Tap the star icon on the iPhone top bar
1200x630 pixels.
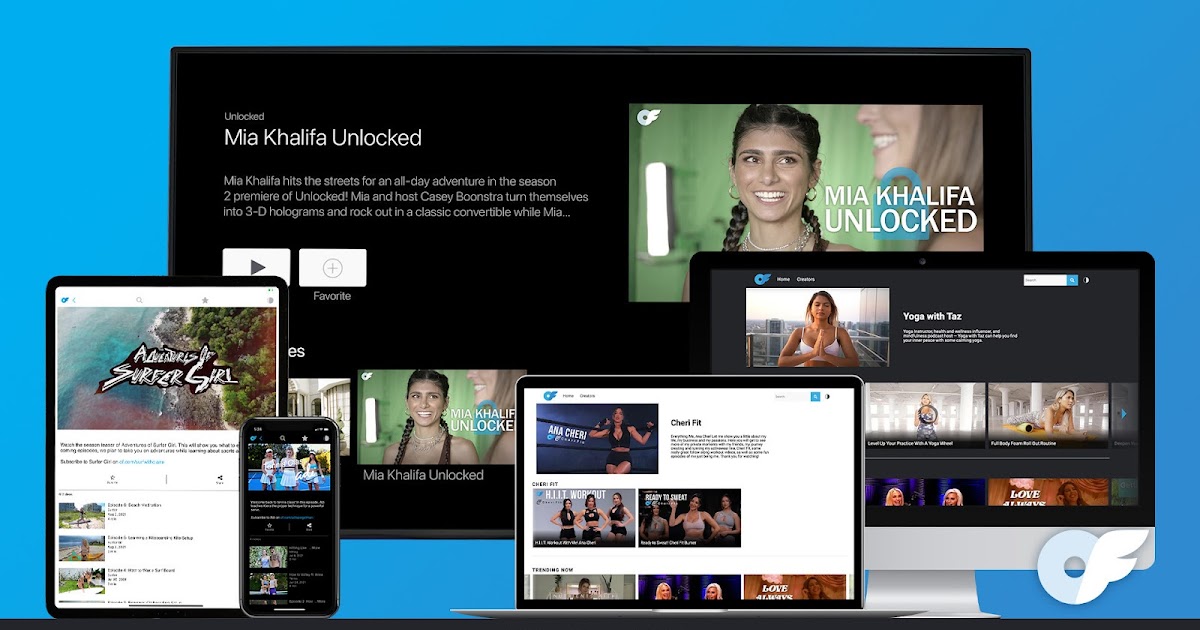(305, 438)
